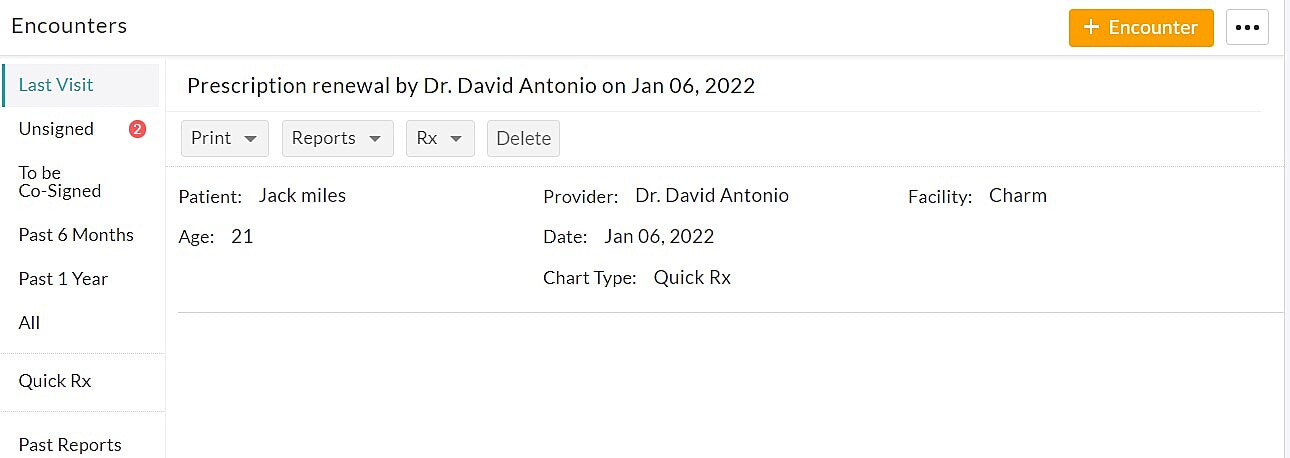Click the prescription renewal encounter title
Image resolution: width=1290 pixels, height=458 pixels.
(x=471, y=86)
